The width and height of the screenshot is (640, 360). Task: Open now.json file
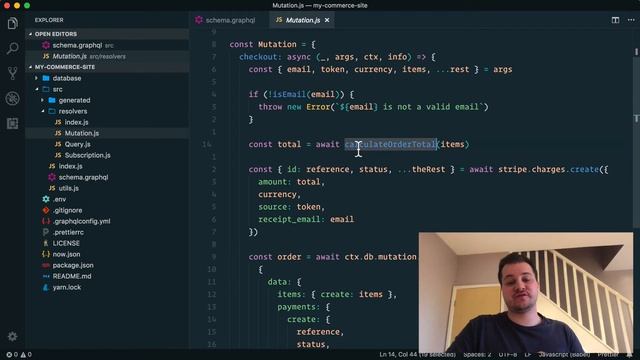[x=66, y=254]
